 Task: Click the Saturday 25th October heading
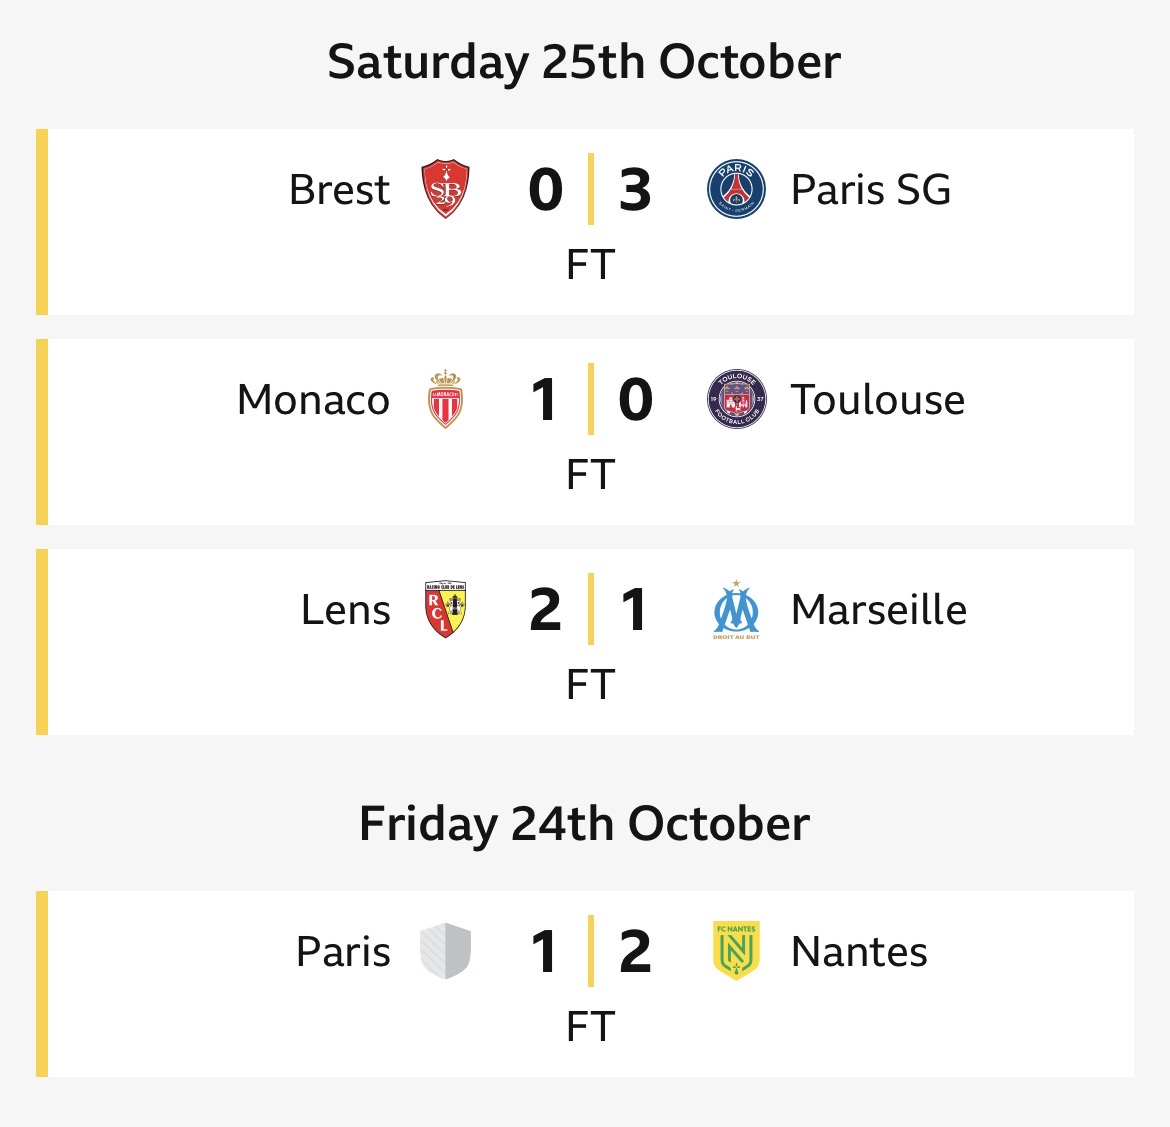pyautogui.click(x=584, y=62)
